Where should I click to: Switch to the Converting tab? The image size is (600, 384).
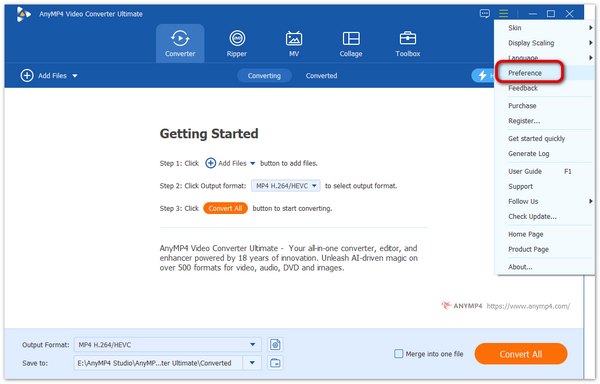pos(264,76)
